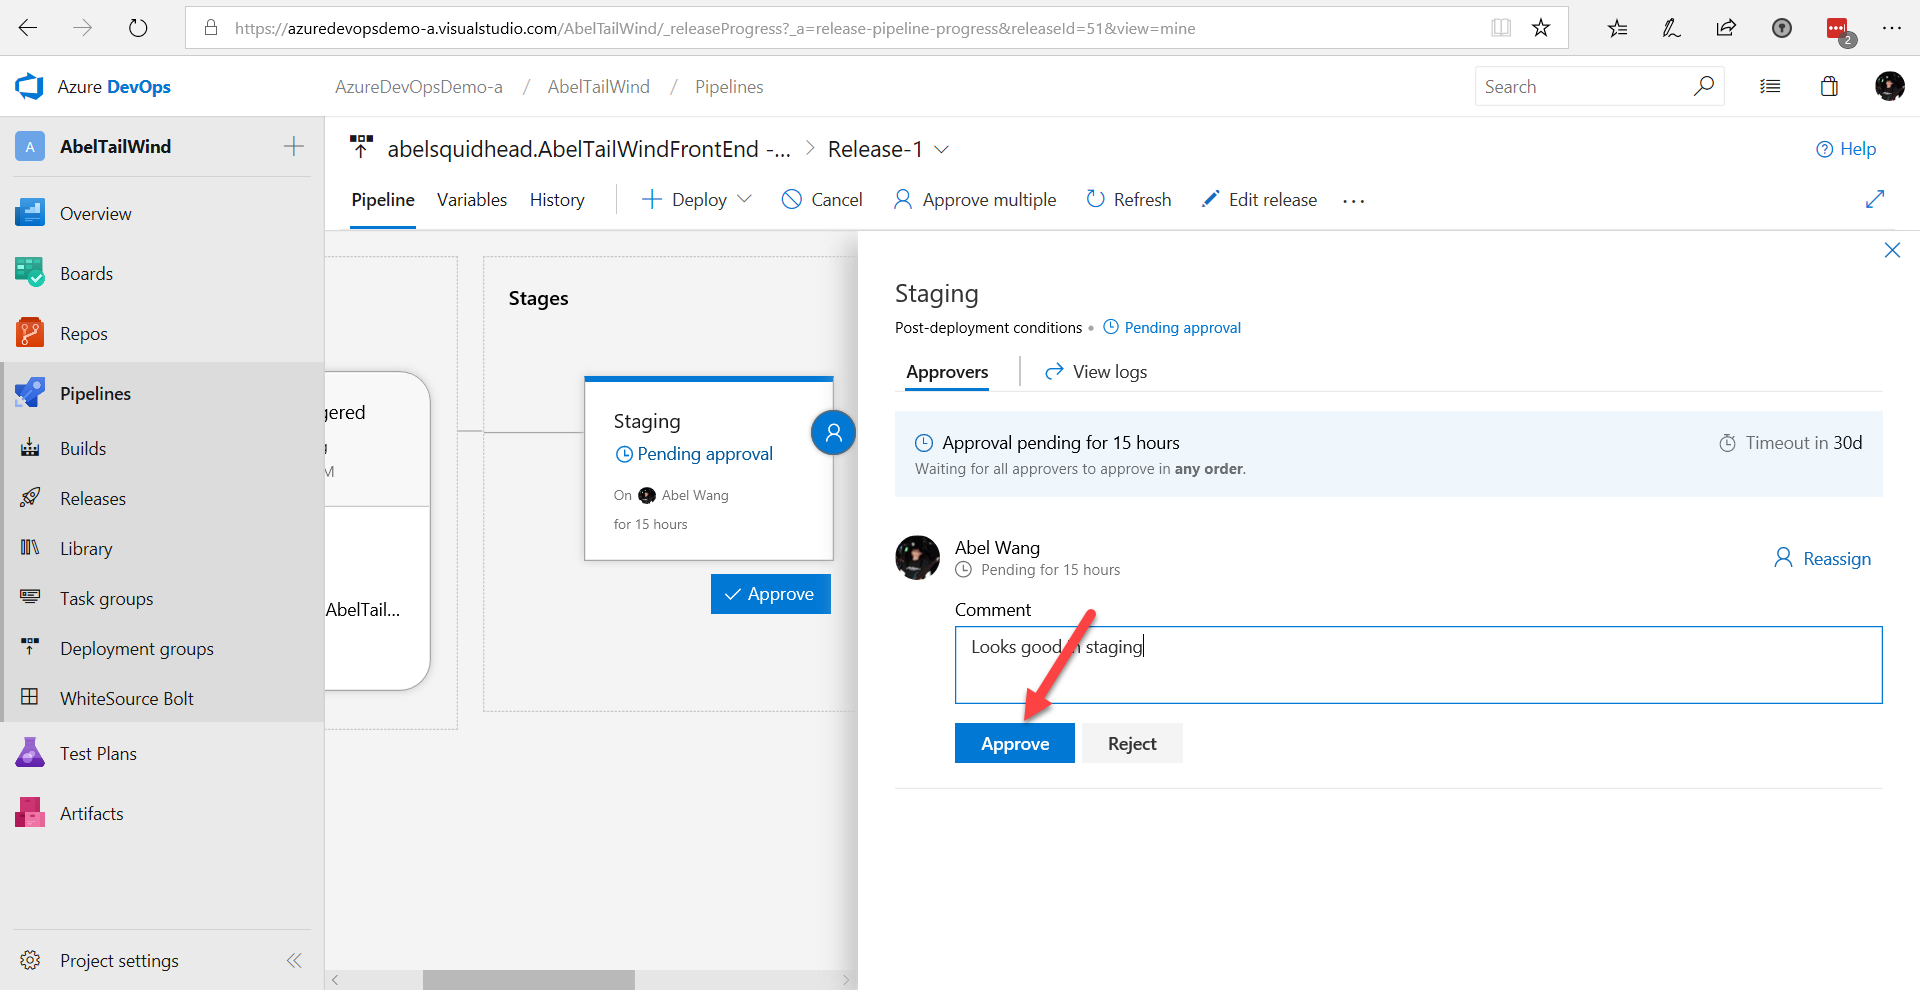Switch to the History tab
1920x990 pixels.
557,199
